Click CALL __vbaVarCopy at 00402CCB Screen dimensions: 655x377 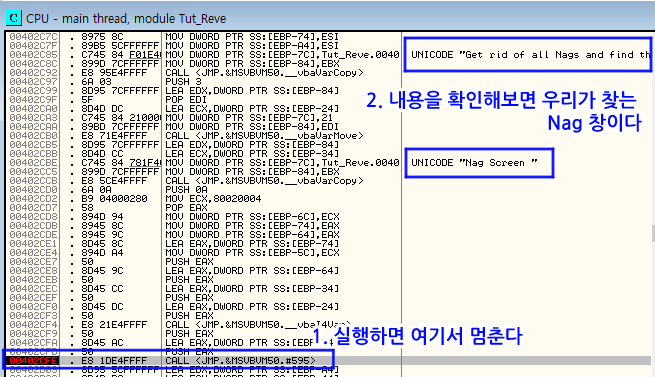264,181
